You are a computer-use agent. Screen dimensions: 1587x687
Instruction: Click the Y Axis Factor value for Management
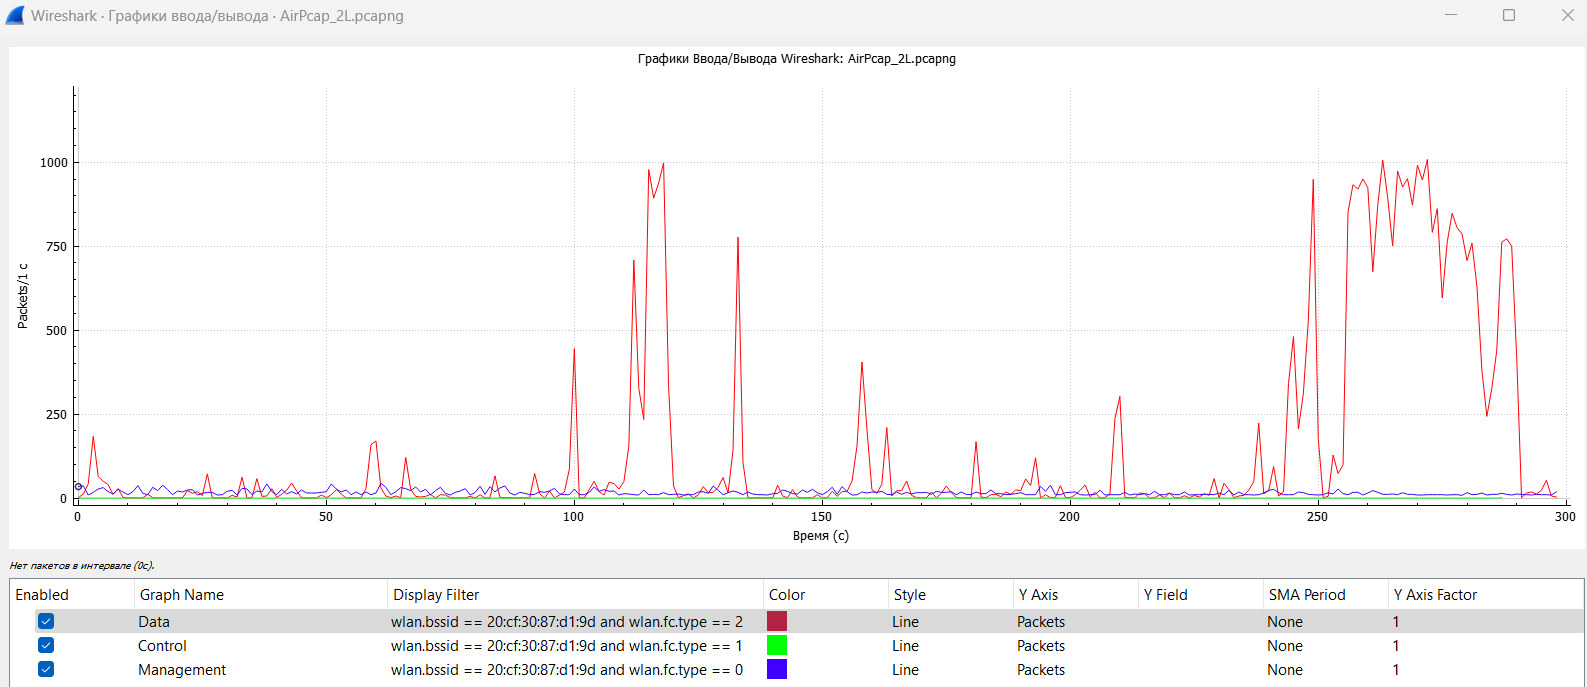pos(1396,670)
